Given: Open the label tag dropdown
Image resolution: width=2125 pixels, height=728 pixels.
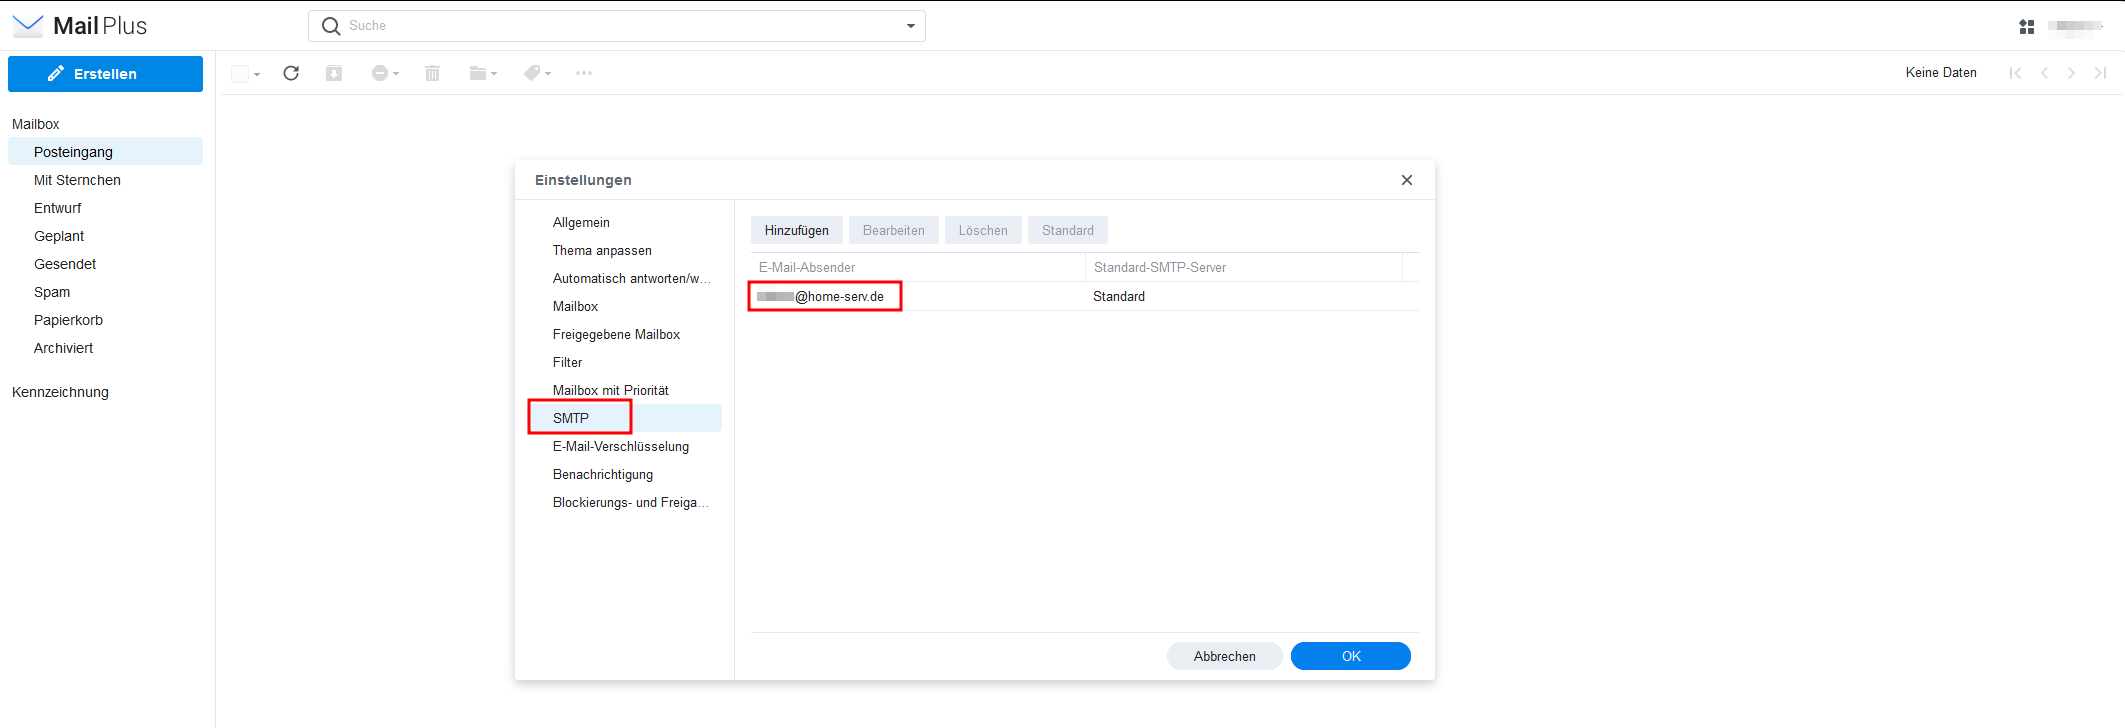Looking at the screenshot, I should (x=537, y=73).
